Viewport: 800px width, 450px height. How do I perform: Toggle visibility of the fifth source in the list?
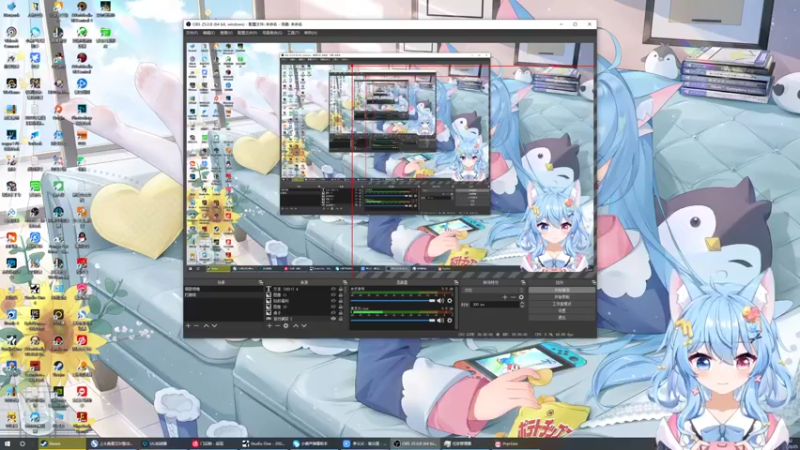(x=333, y=313)
